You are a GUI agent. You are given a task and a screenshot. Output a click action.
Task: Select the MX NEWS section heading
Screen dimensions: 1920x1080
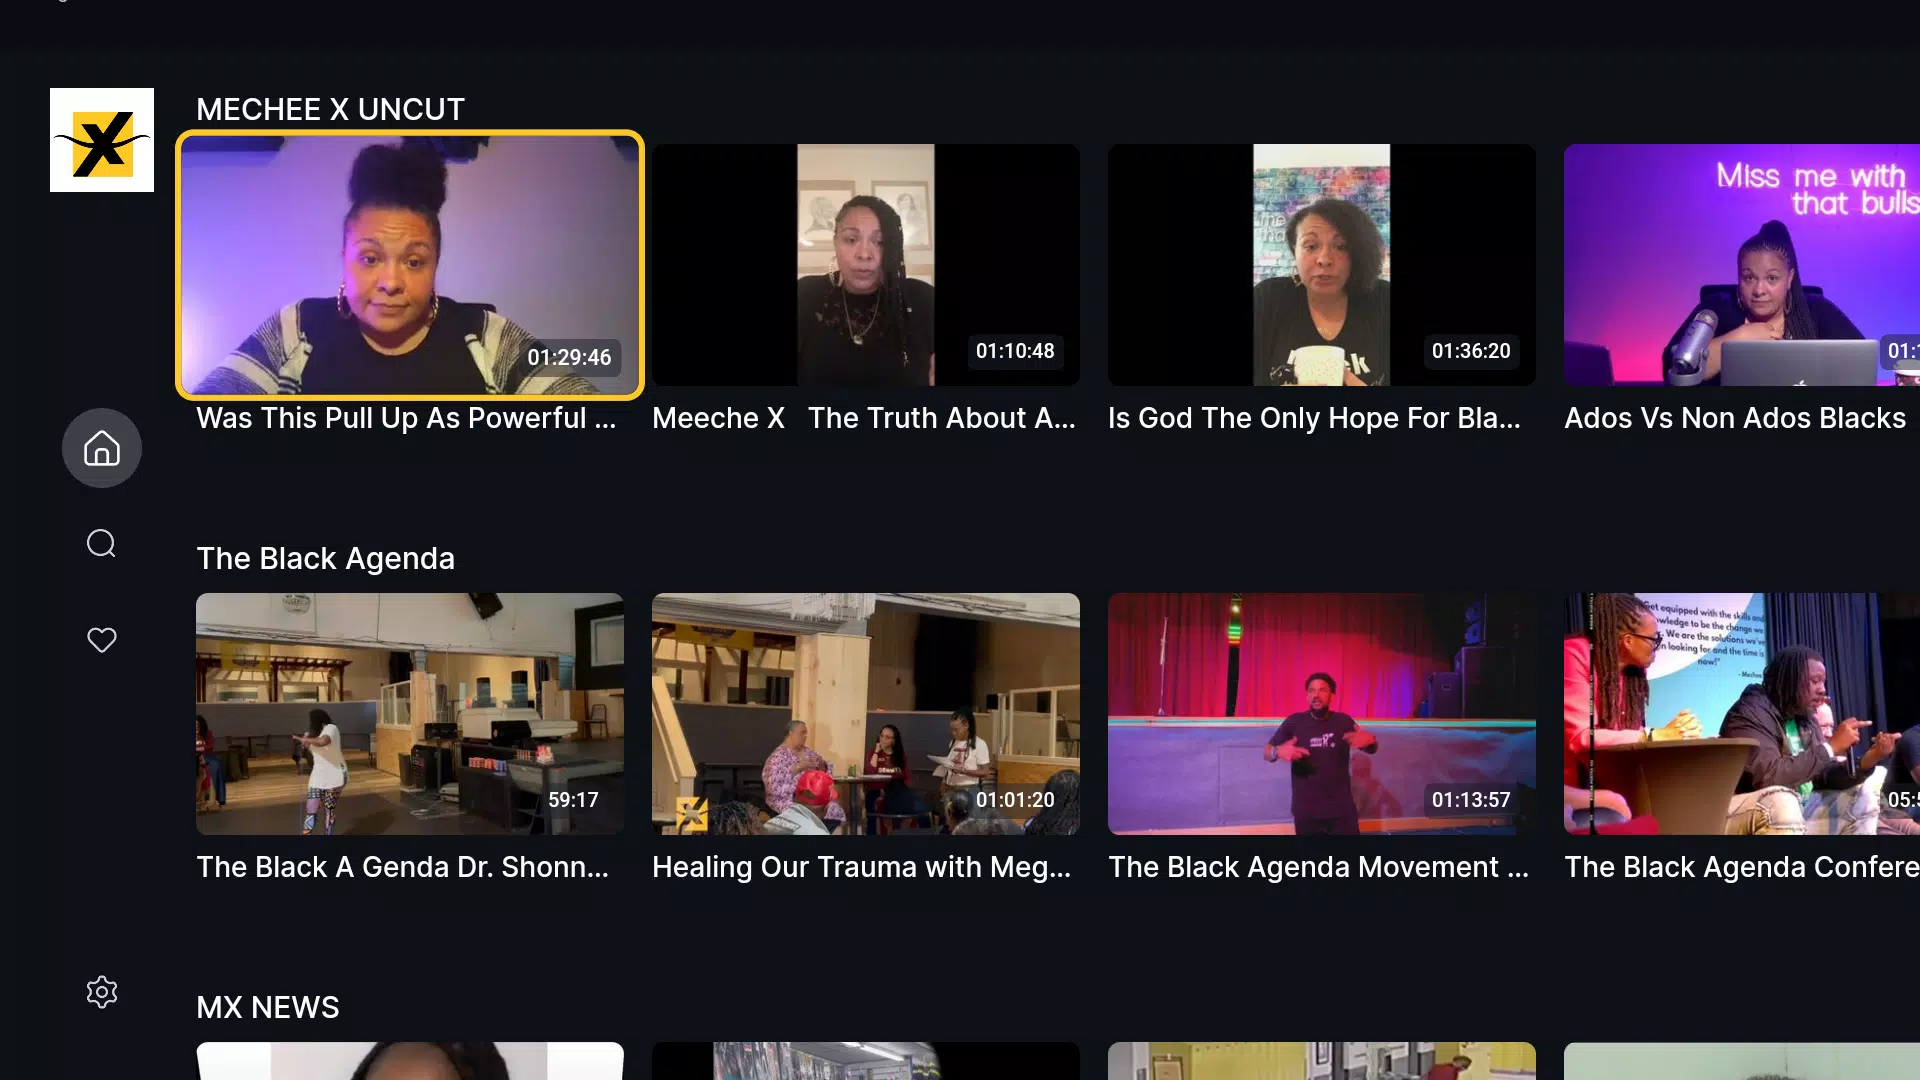coord(268,1007)
